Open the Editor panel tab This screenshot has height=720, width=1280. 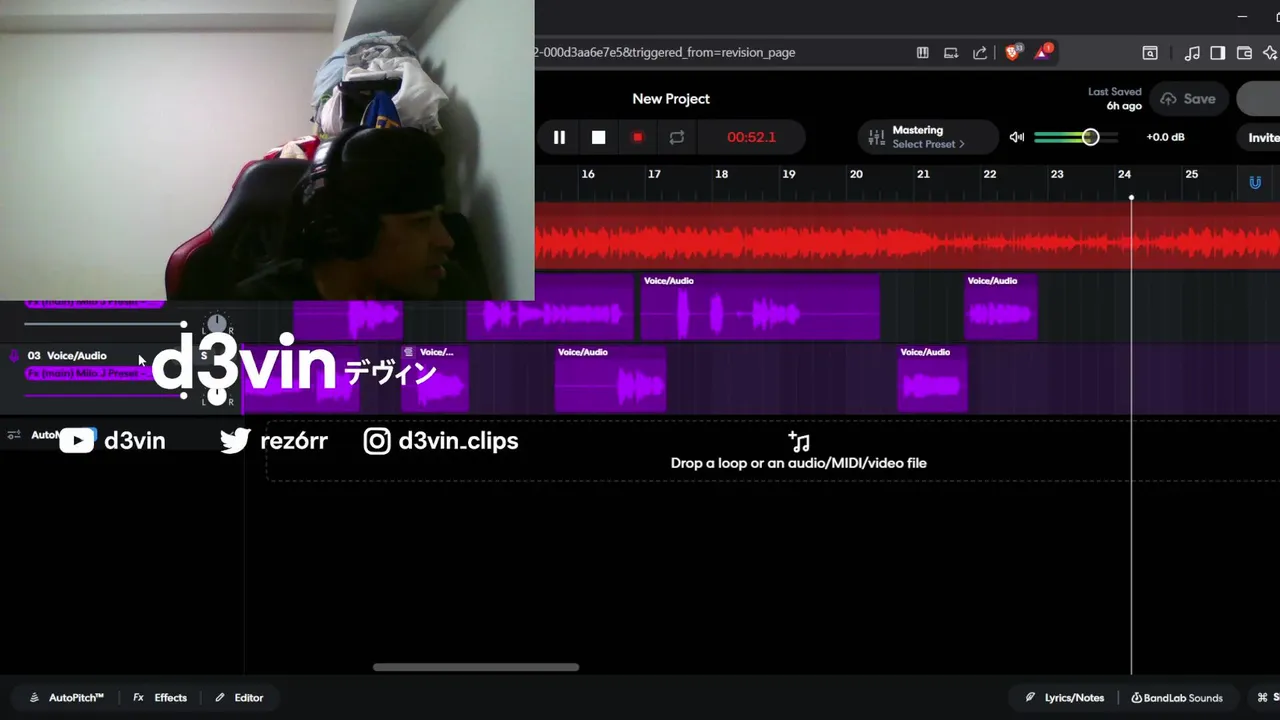(239, 698)
